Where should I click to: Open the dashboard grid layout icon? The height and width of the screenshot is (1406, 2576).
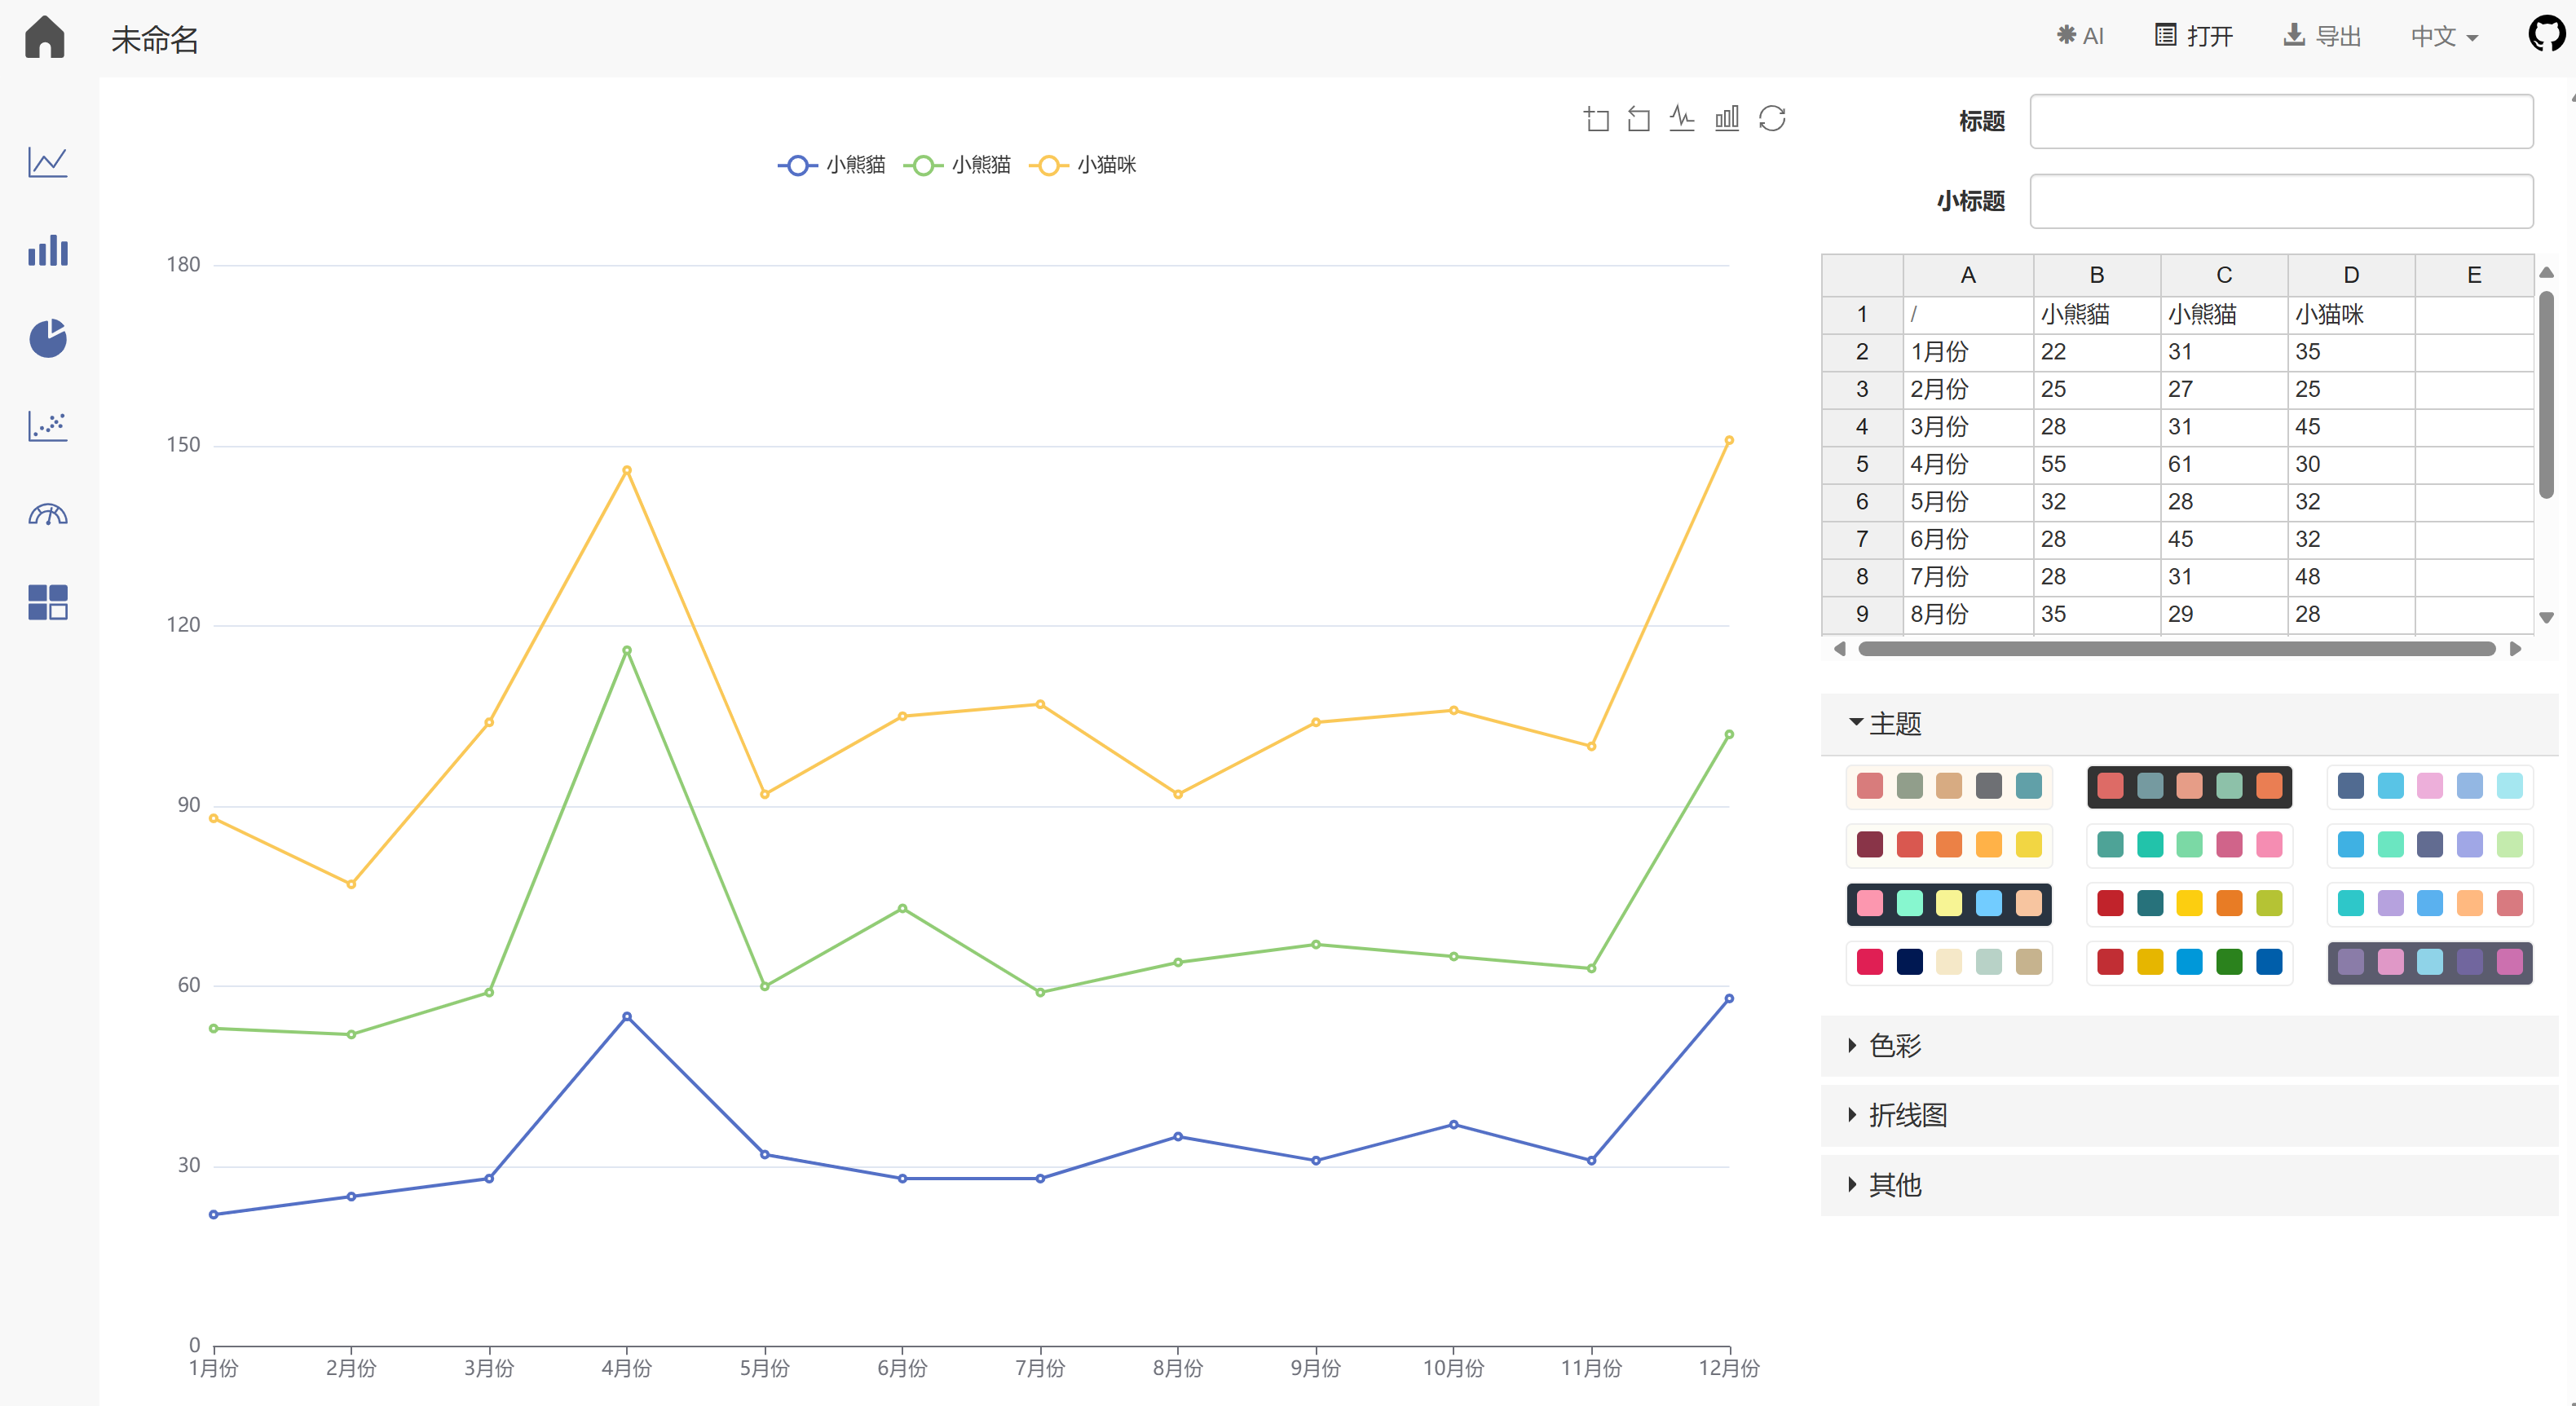coord(47,602)
